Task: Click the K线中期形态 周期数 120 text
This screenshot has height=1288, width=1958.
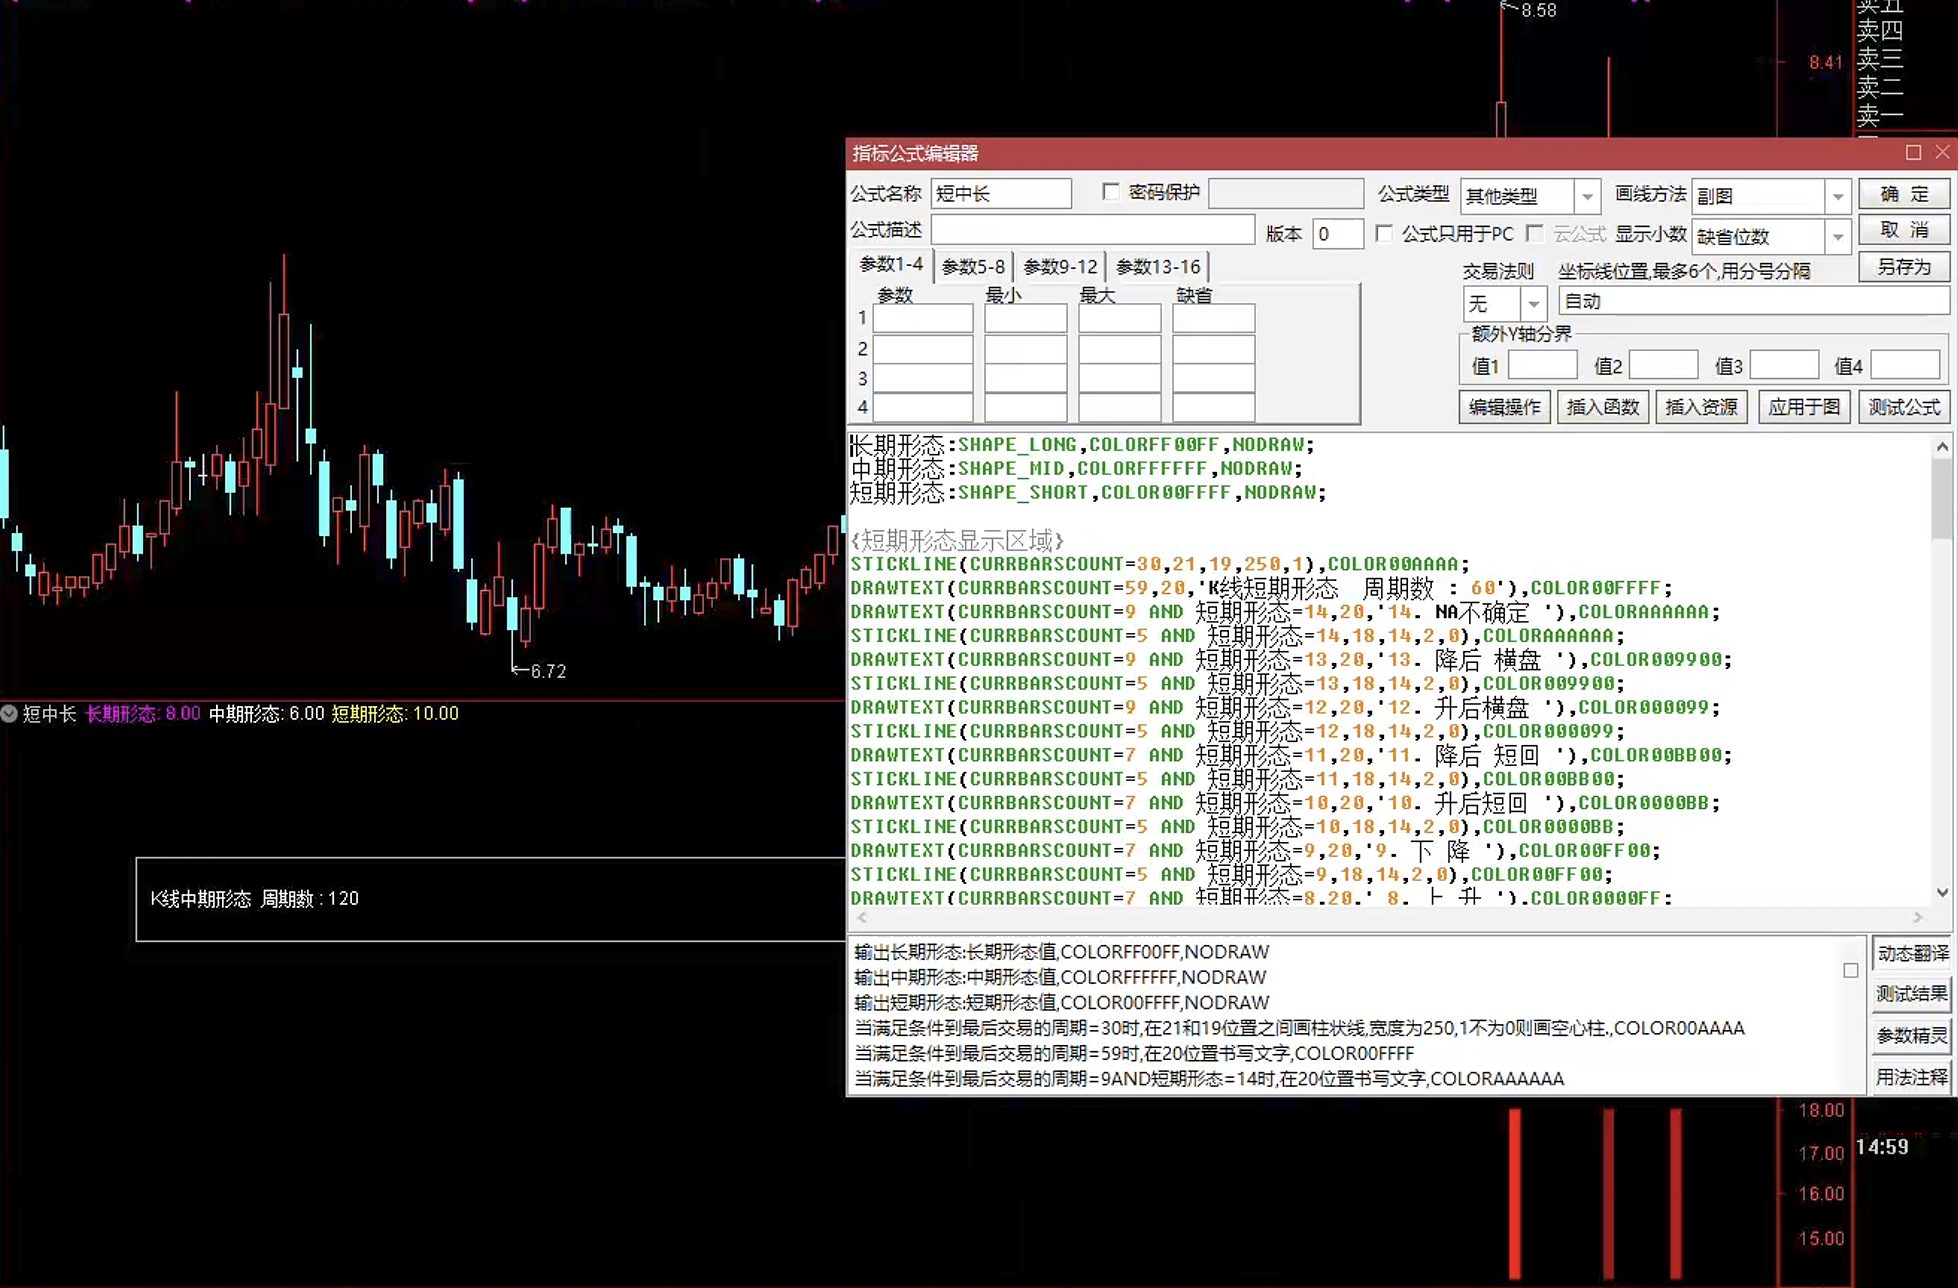Action: tap(255, 899)
